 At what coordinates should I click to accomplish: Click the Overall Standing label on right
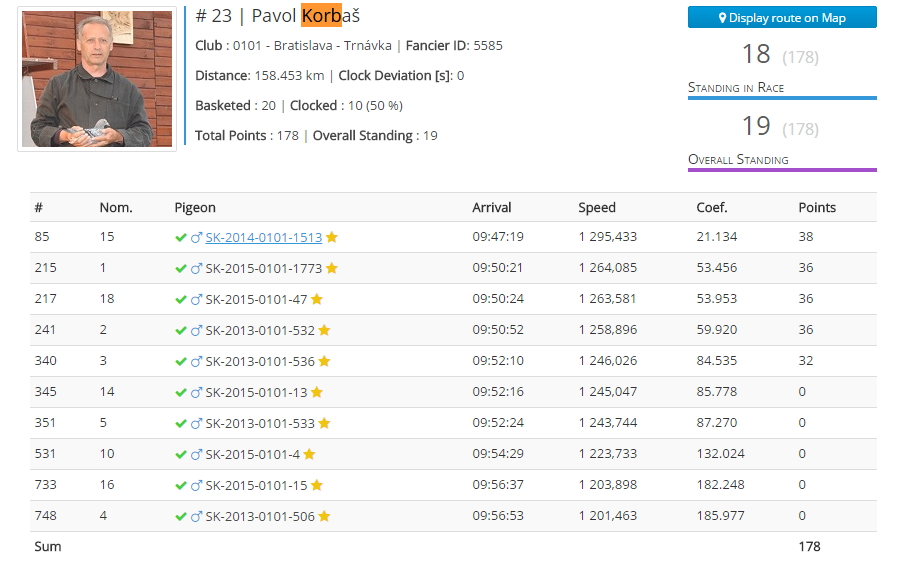tap(738, 160)
